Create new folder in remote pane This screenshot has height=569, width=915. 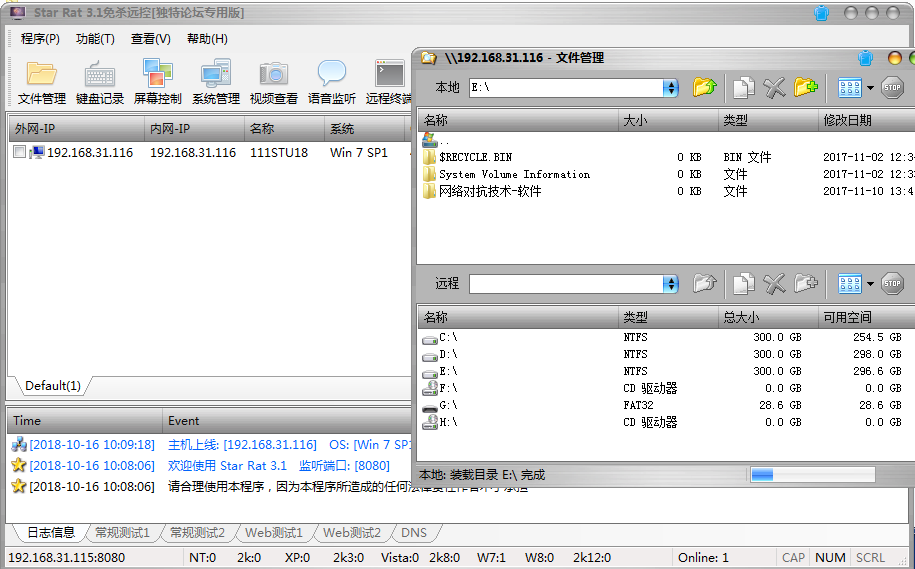pyautogui.click(x=805, y=284)
